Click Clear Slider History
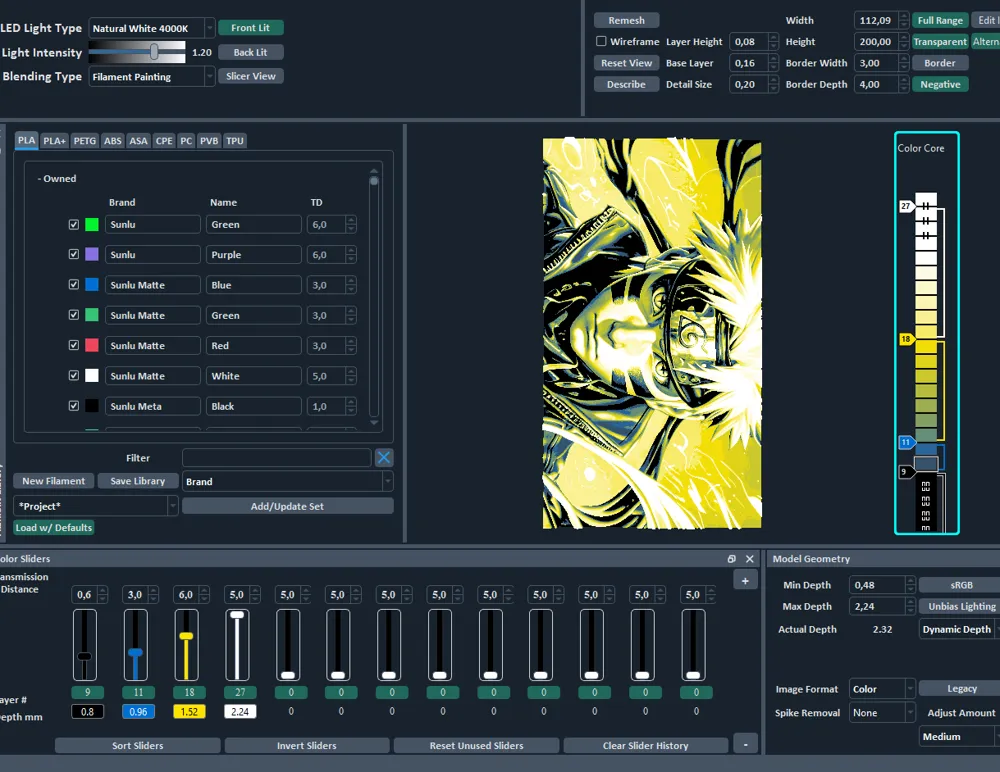This screenshot has height=772, width=1000. (x=645, y=745)
